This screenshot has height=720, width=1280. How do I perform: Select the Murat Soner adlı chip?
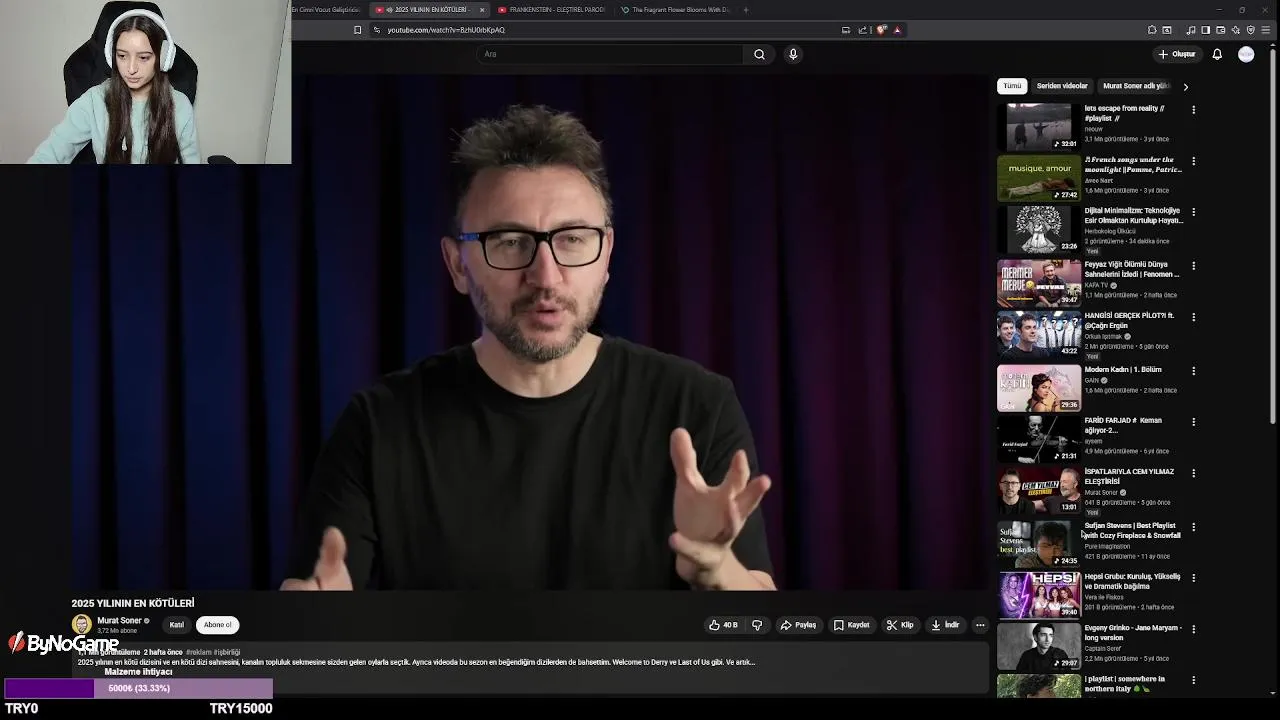(1136, 86)
